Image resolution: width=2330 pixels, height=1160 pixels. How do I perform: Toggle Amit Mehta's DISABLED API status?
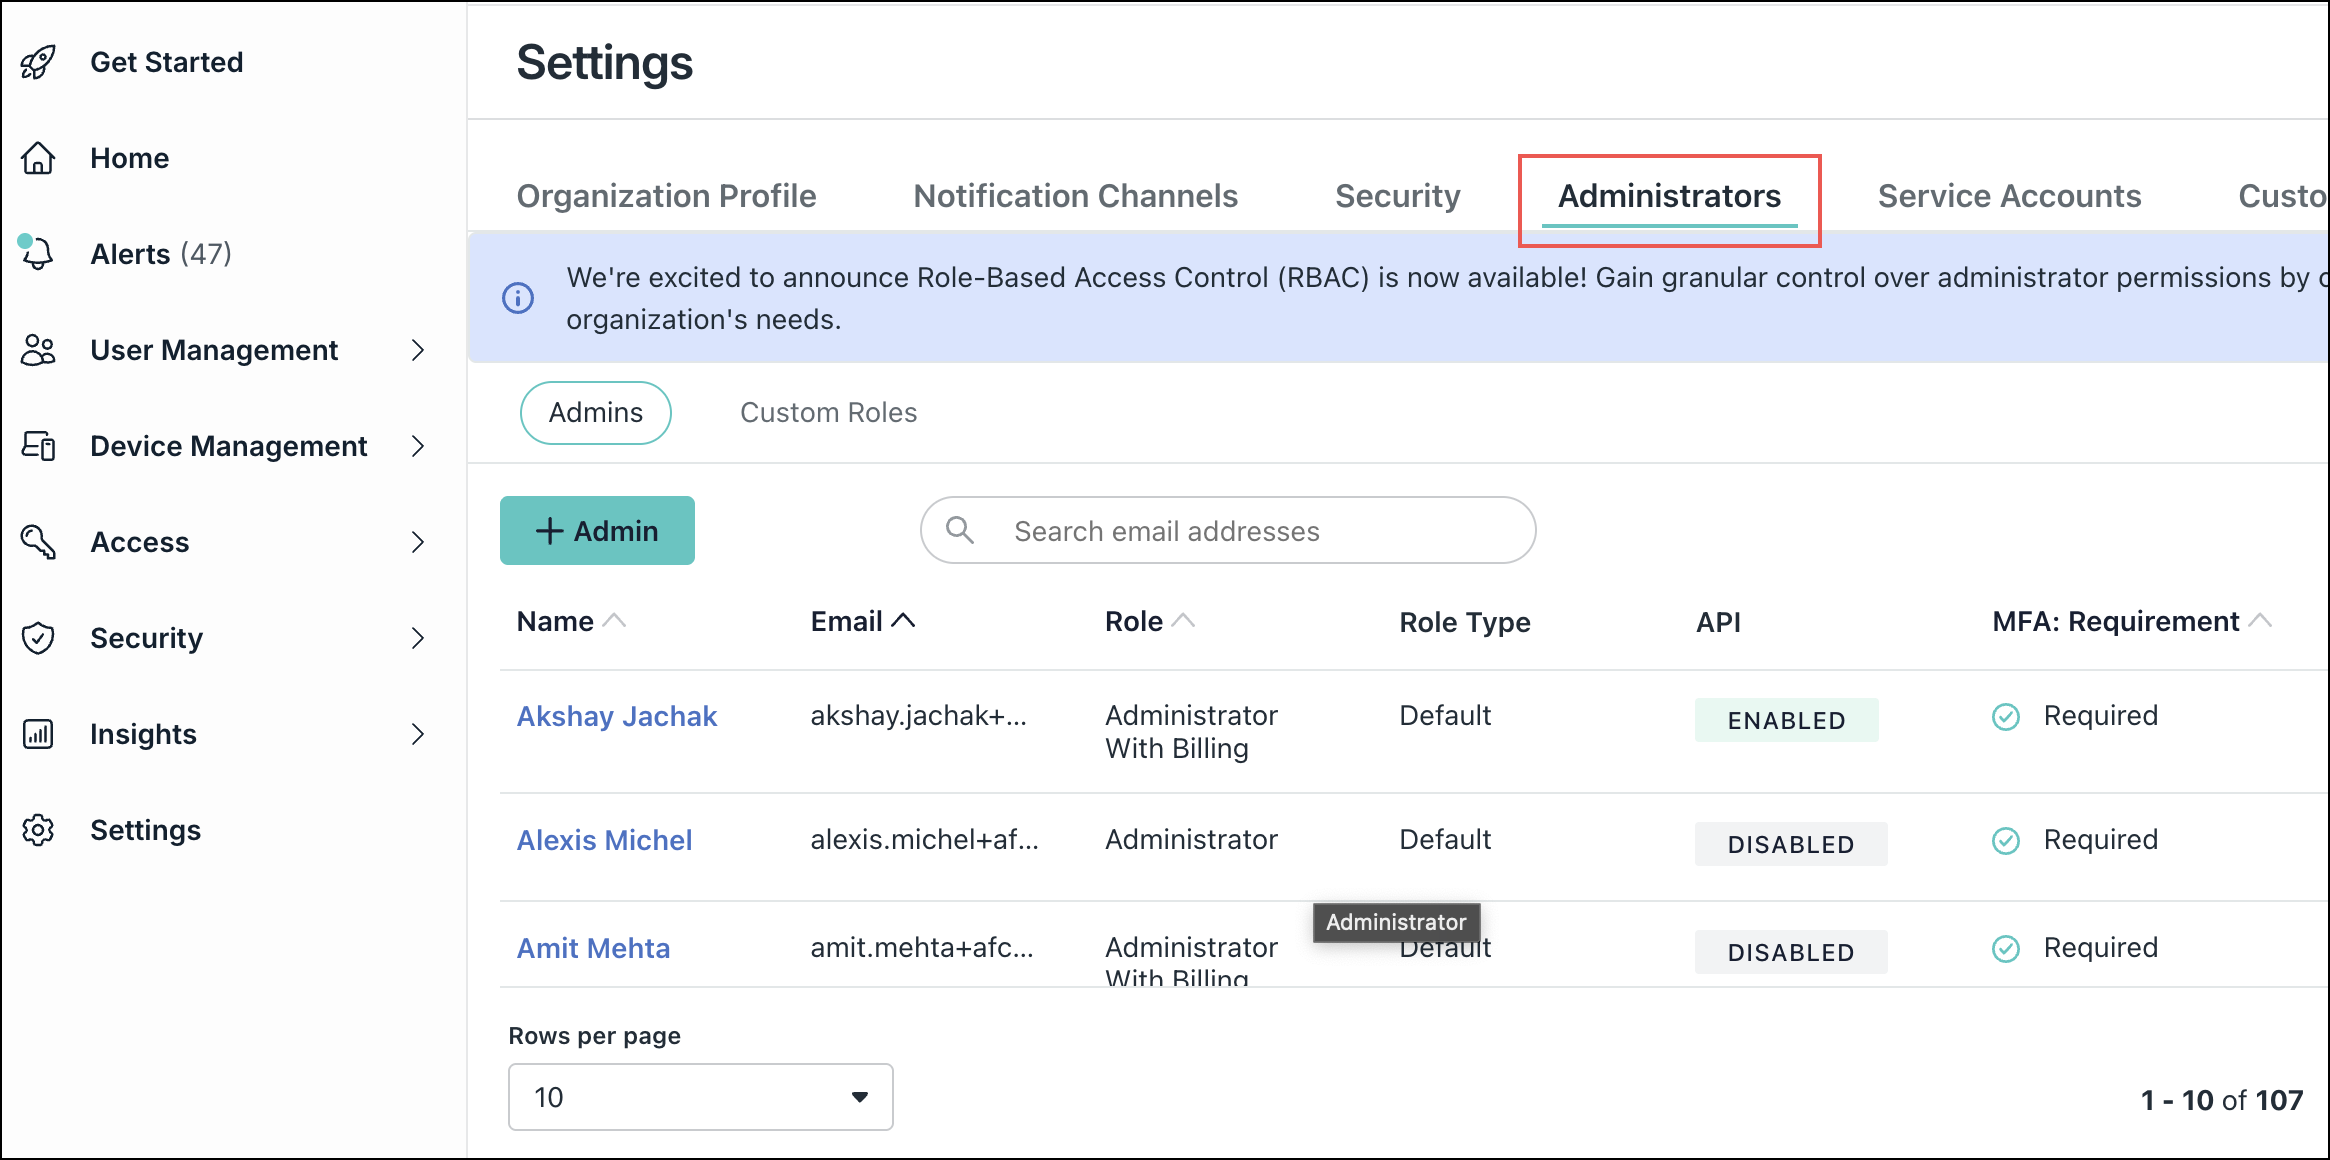coord(1790,951)
